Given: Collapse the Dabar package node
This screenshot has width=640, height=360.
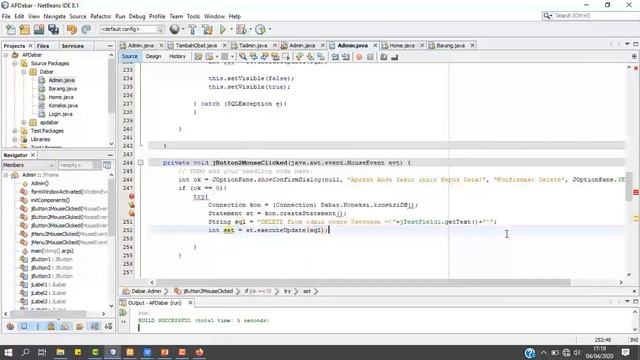Looking at the screenshot, I should pyautogui.click(x=24, y=72).
